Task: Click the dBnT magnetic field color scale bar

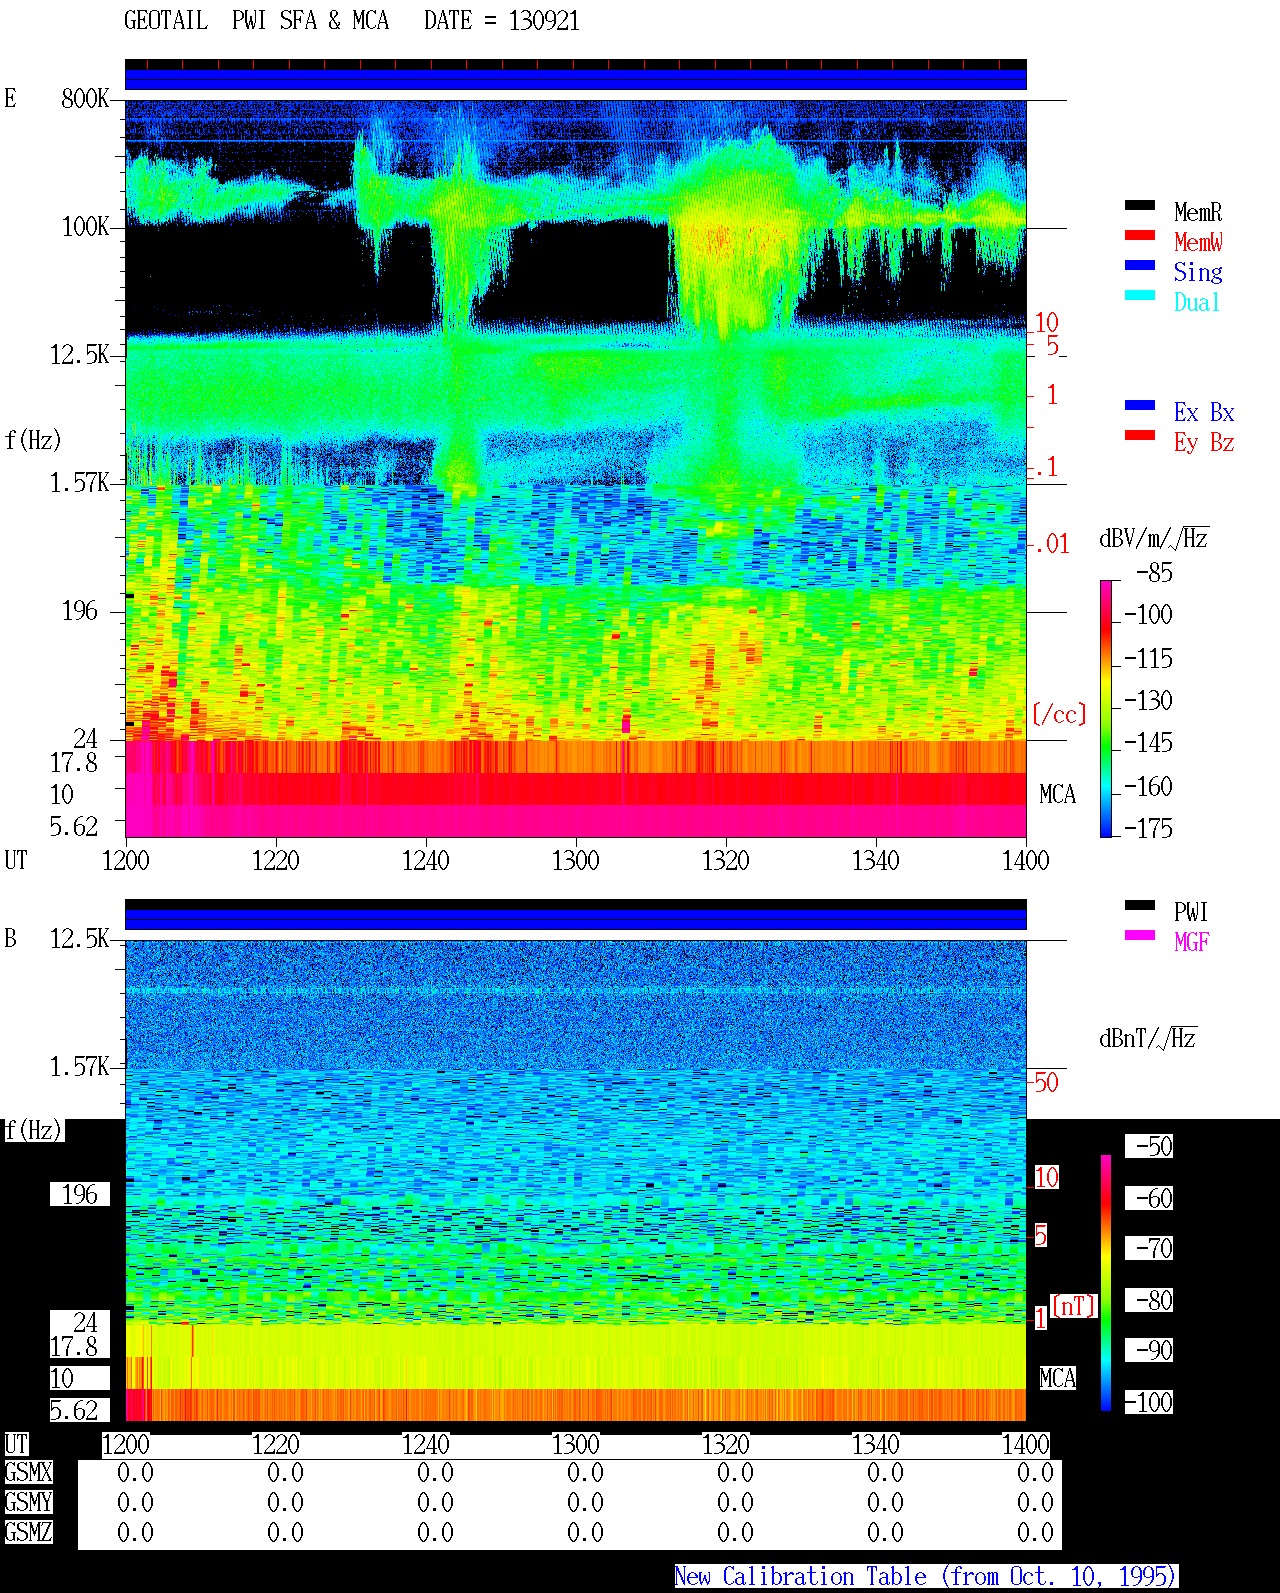Action: click(1106, 1283)
